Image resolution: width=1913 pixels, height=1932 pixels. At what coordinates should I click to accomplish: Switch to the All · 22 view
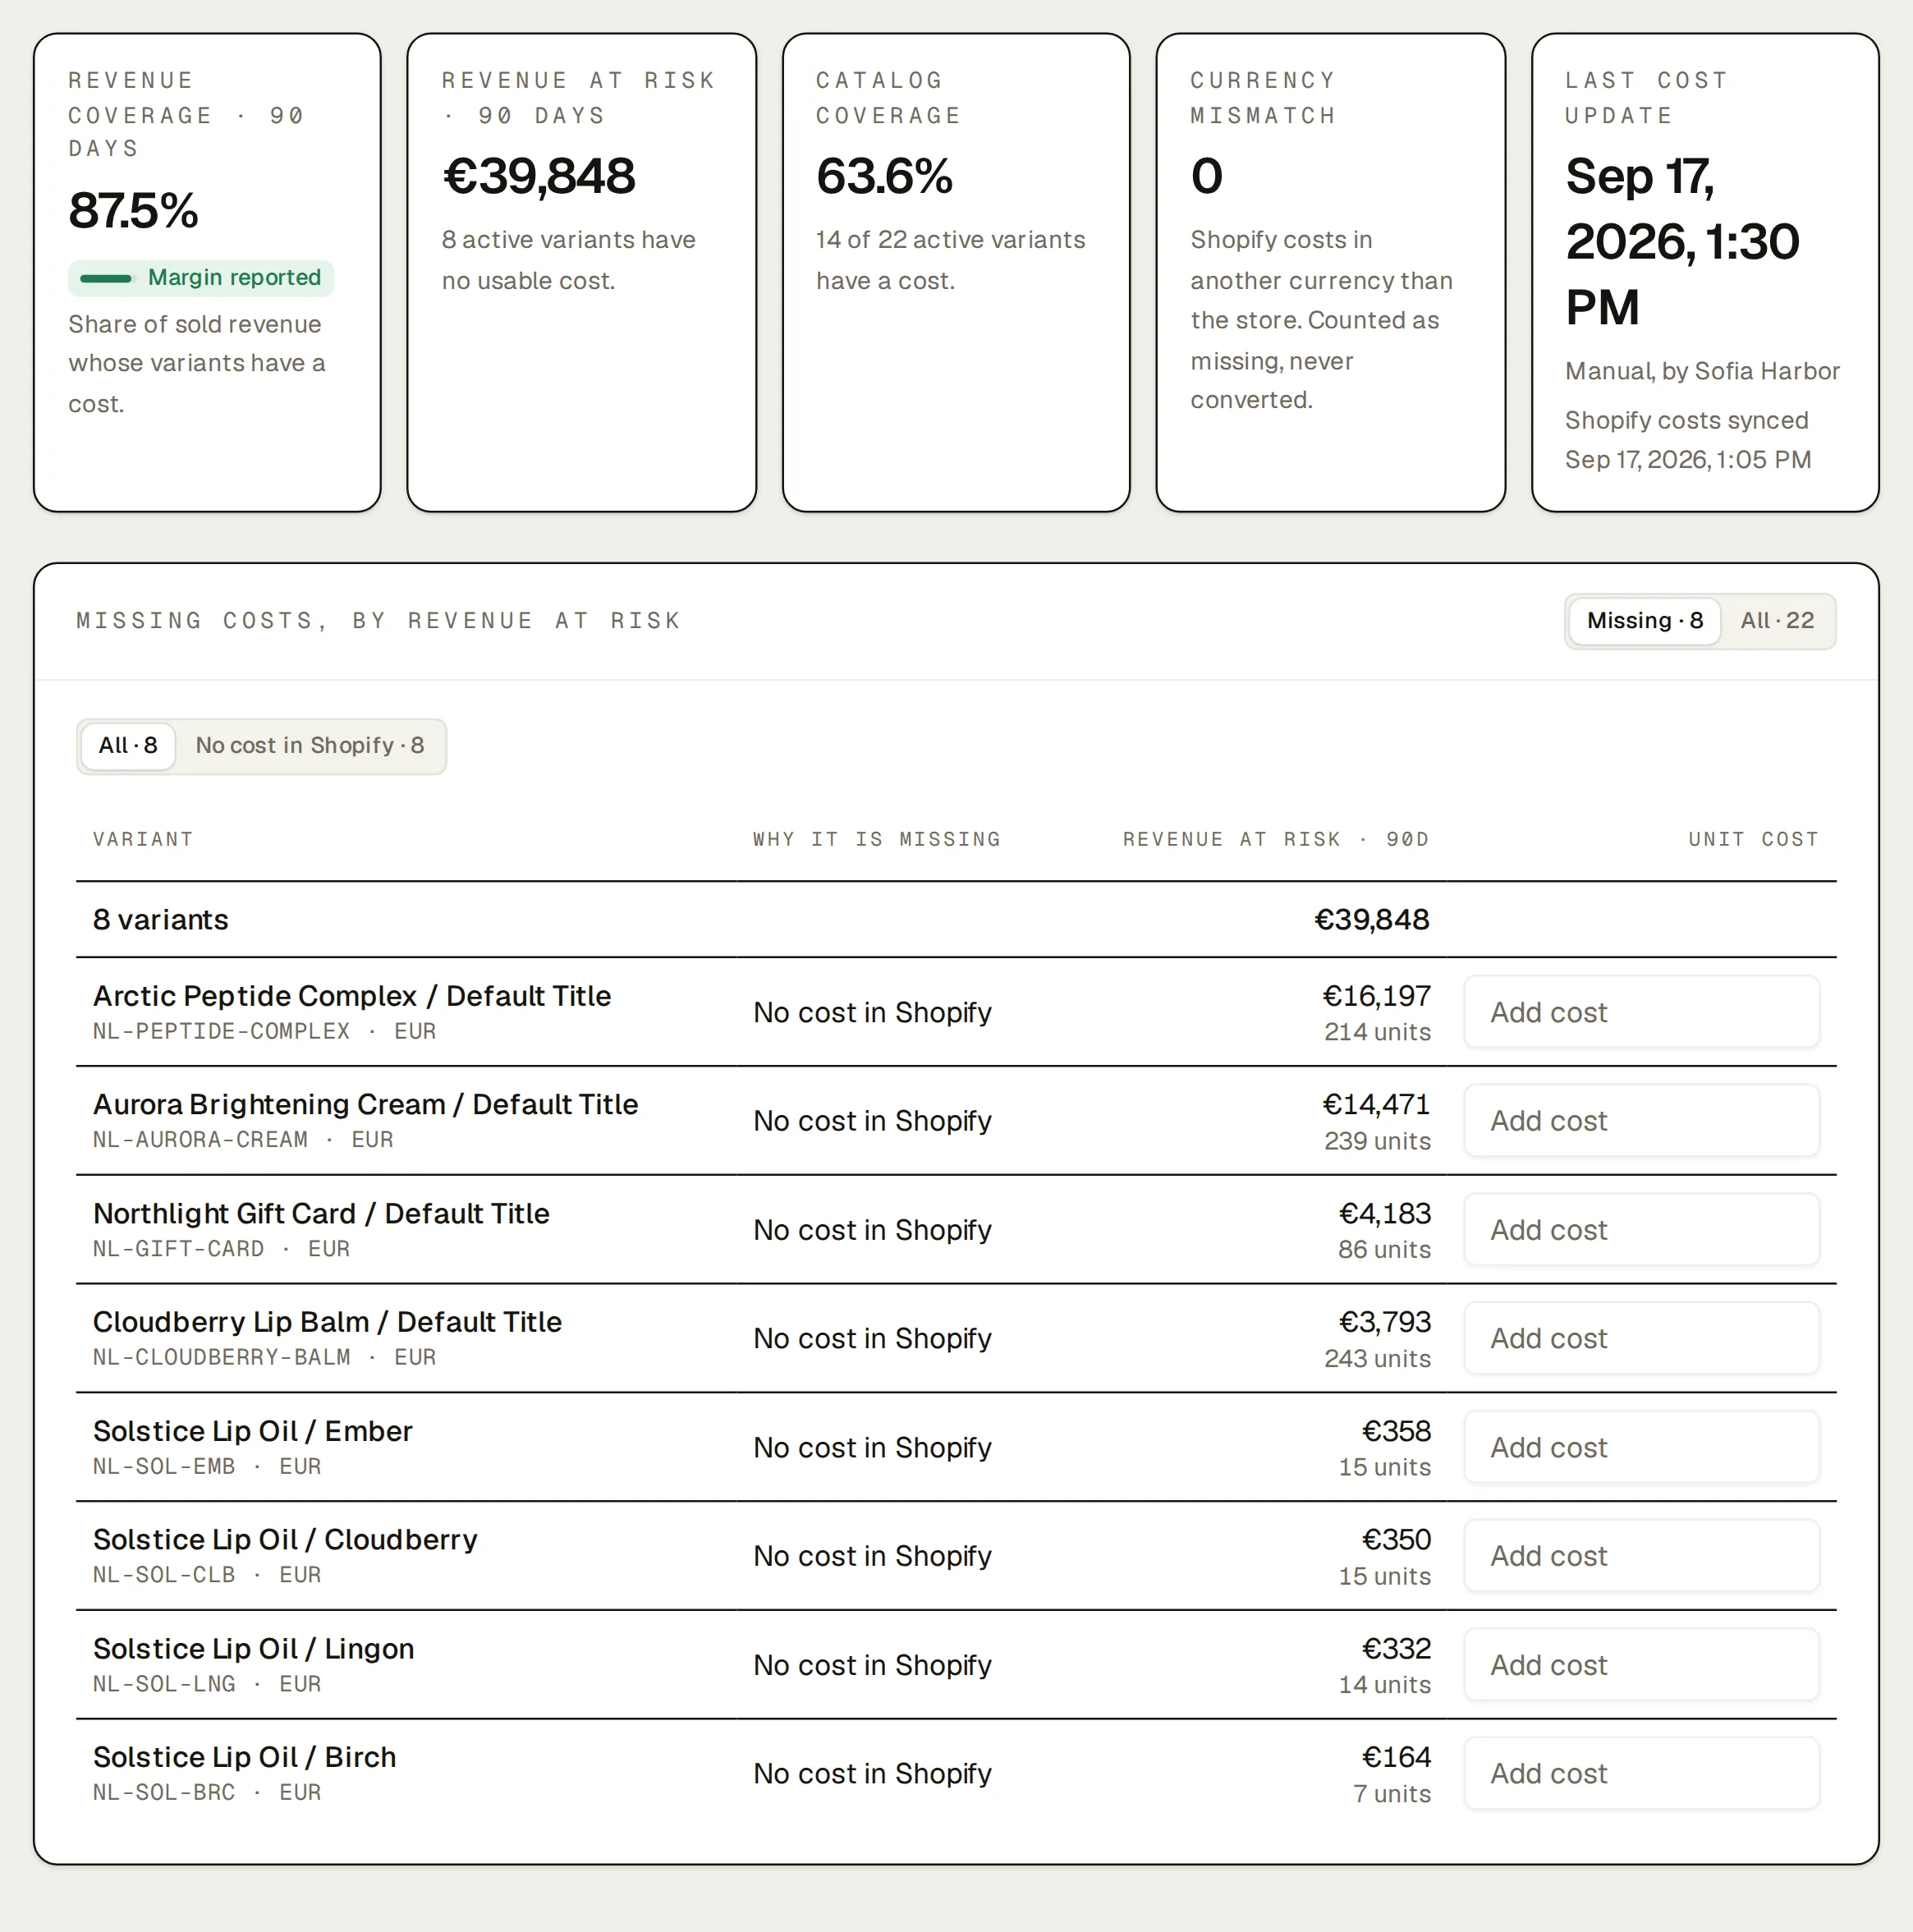(1777, 621)
